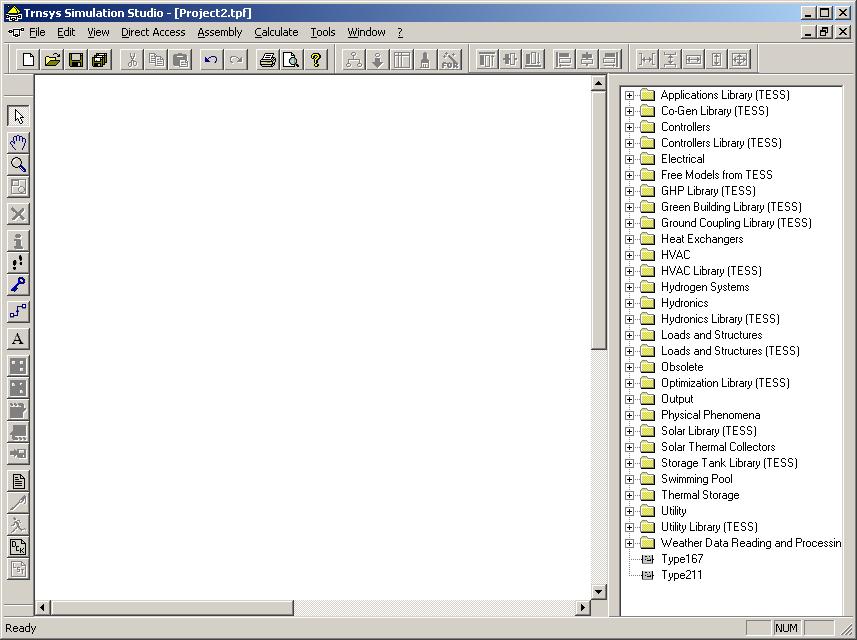Click the FOR Fortran toolbar icon
857x640 pixels.
450,60
